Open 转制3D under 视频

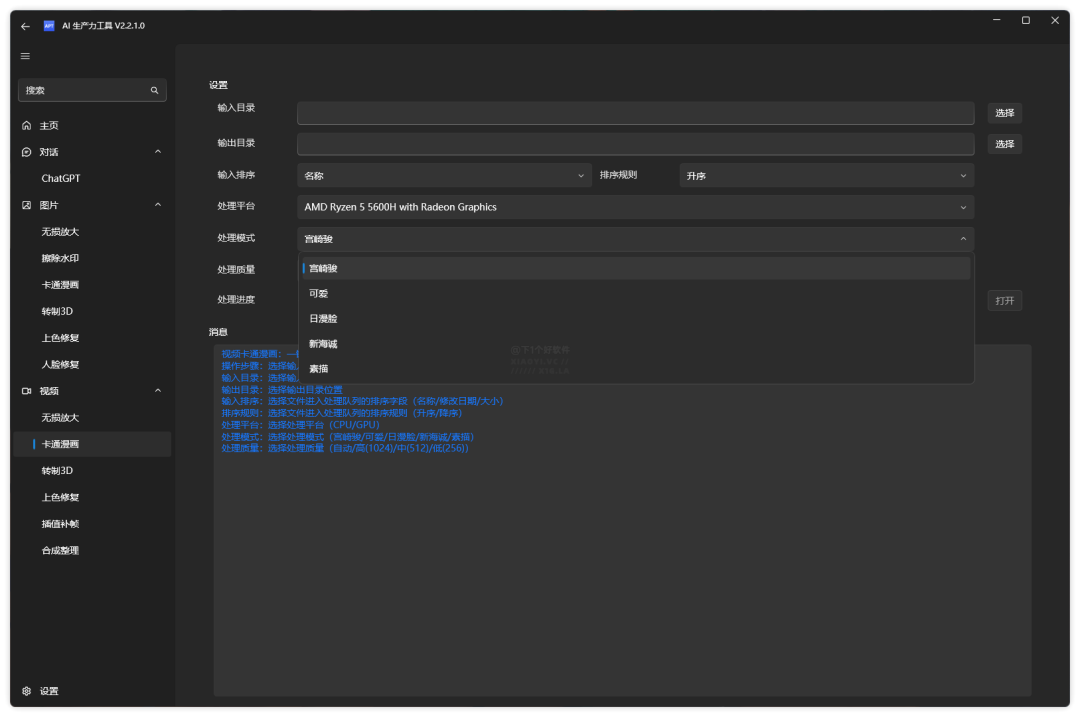92,470
